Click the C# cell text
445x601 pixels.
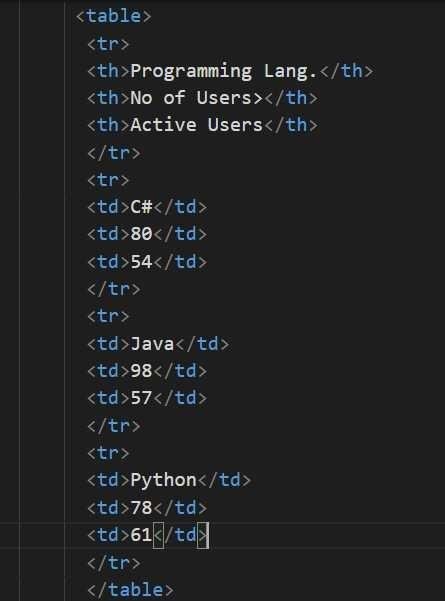pos(141,207)
